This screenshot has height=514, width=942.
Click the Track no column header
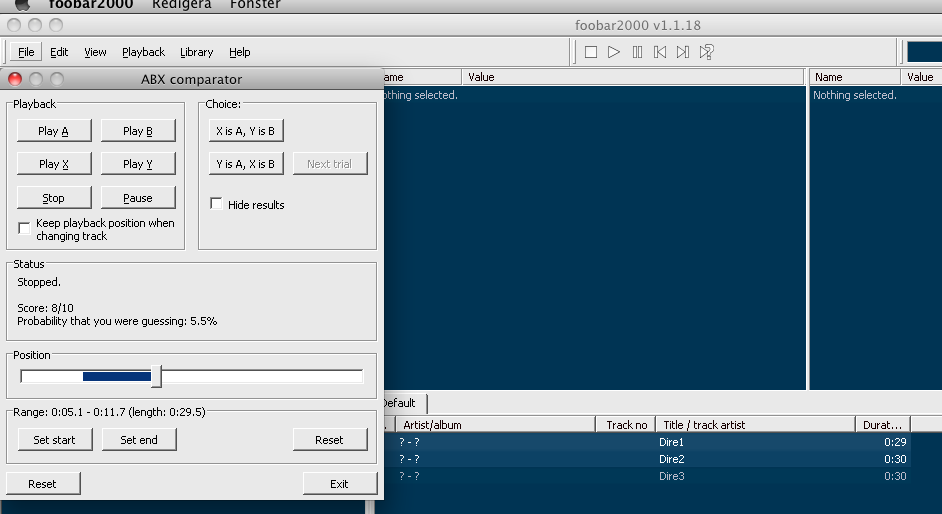pos(625,425)
